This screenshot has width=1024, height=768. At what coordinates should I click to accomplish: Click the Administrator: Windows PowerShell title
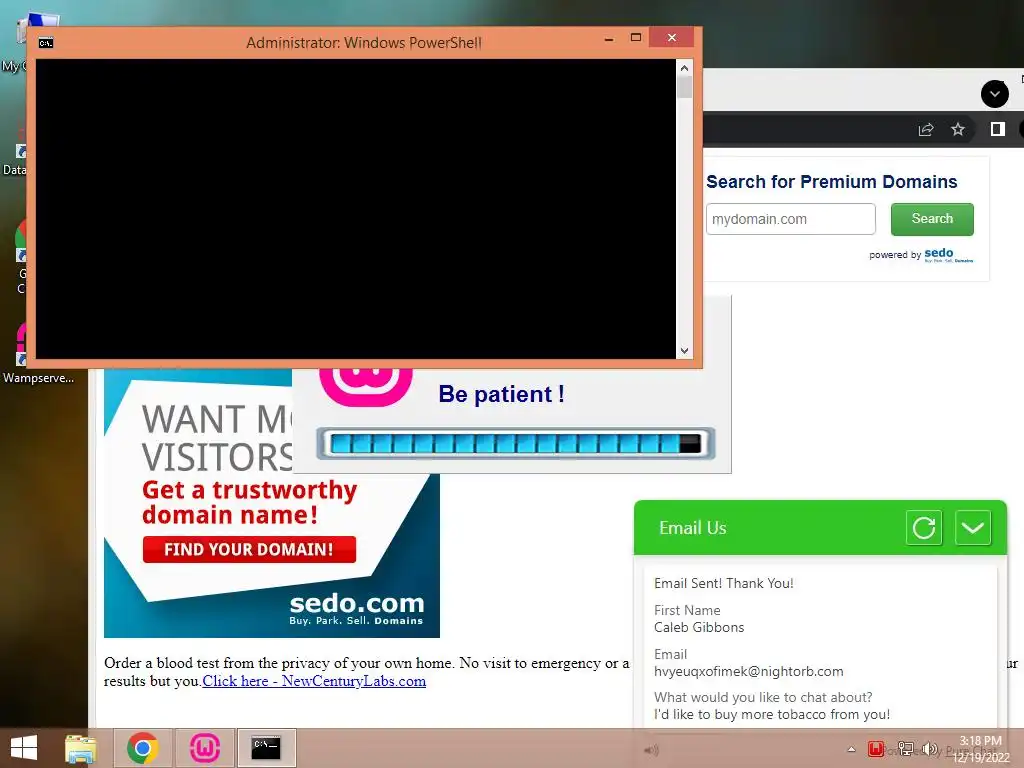pyautogui.click(x=364, y=43)
